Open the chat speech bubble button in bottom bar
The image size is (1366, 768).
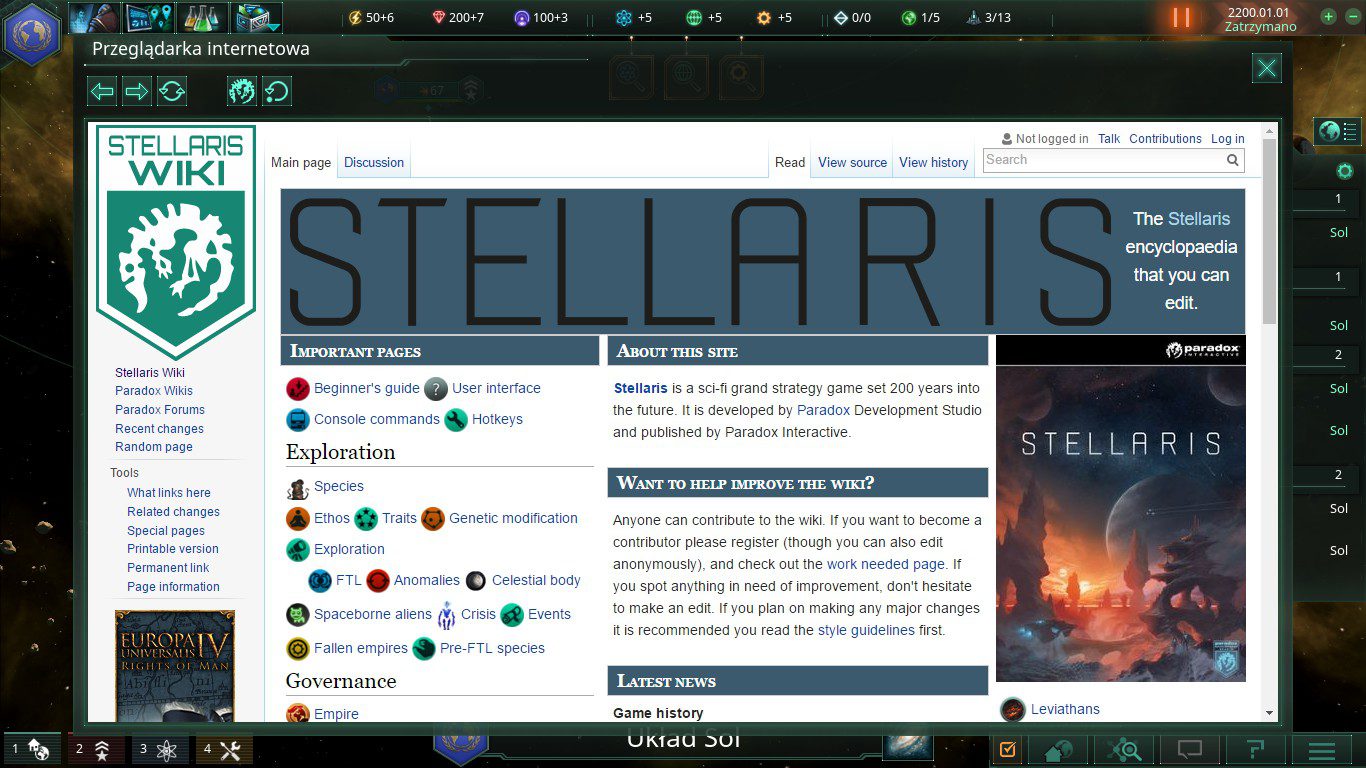coord(1189,750)
